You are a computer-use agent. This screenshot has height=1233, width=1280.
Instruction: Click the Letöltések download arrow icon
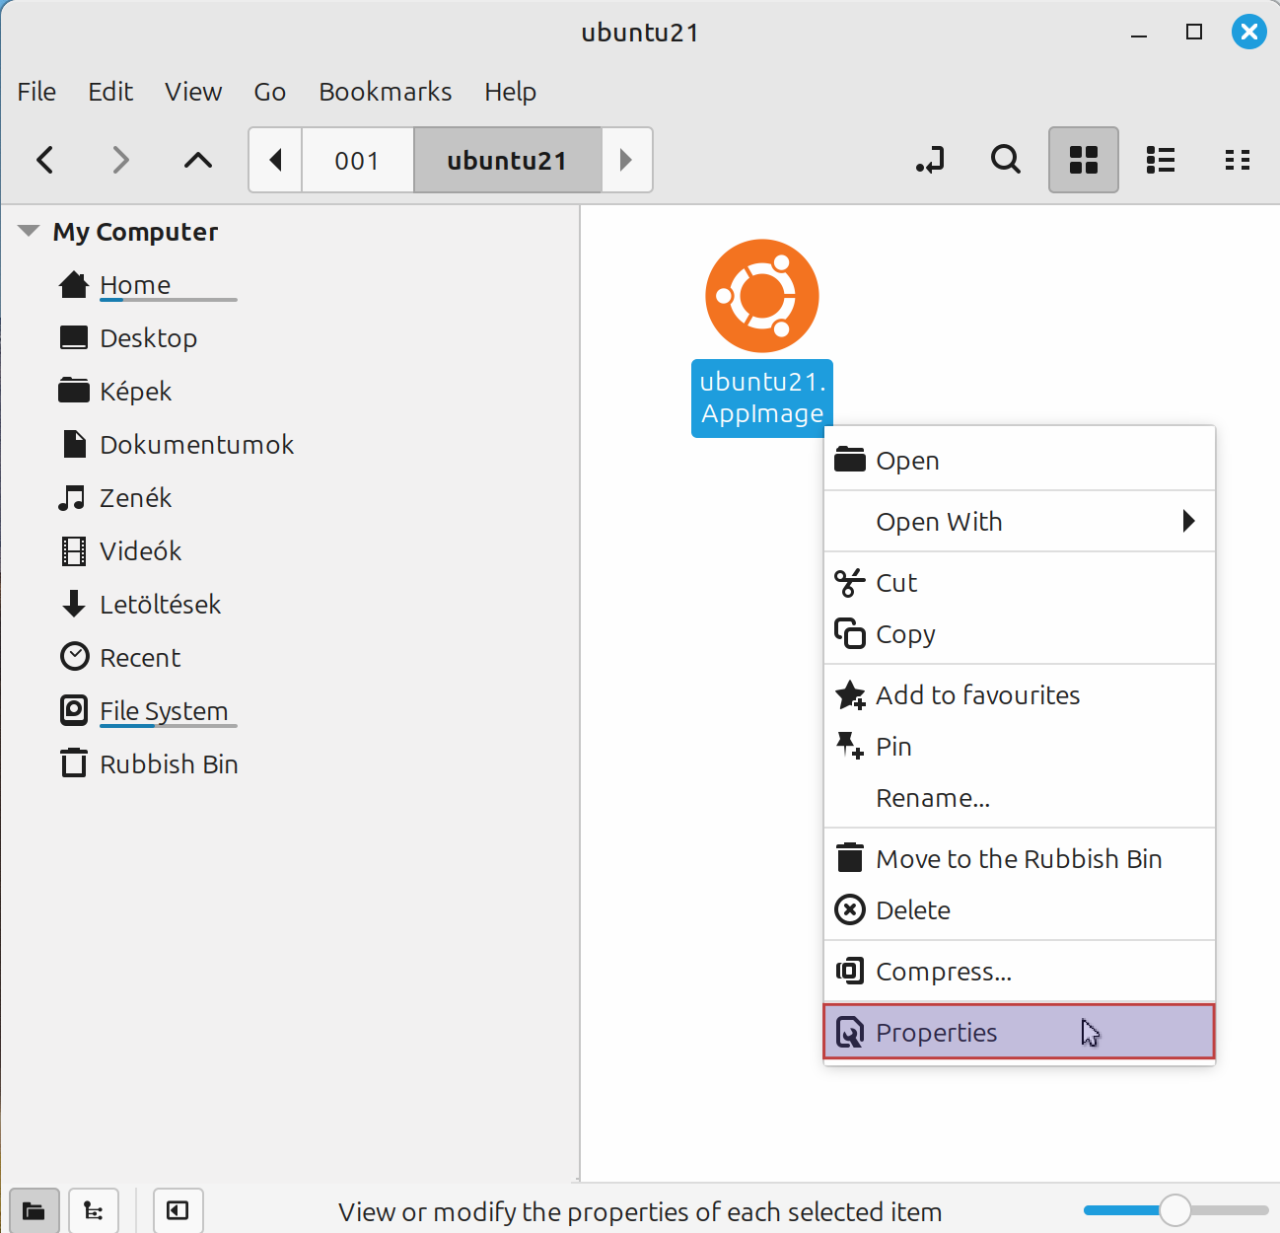(74, 604)
